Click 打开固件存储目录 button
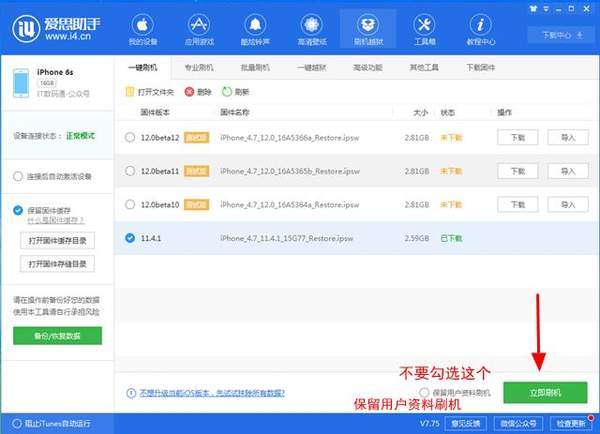This screenshot has width=600, height=434. pyautogui.click(x=57, y=264)
